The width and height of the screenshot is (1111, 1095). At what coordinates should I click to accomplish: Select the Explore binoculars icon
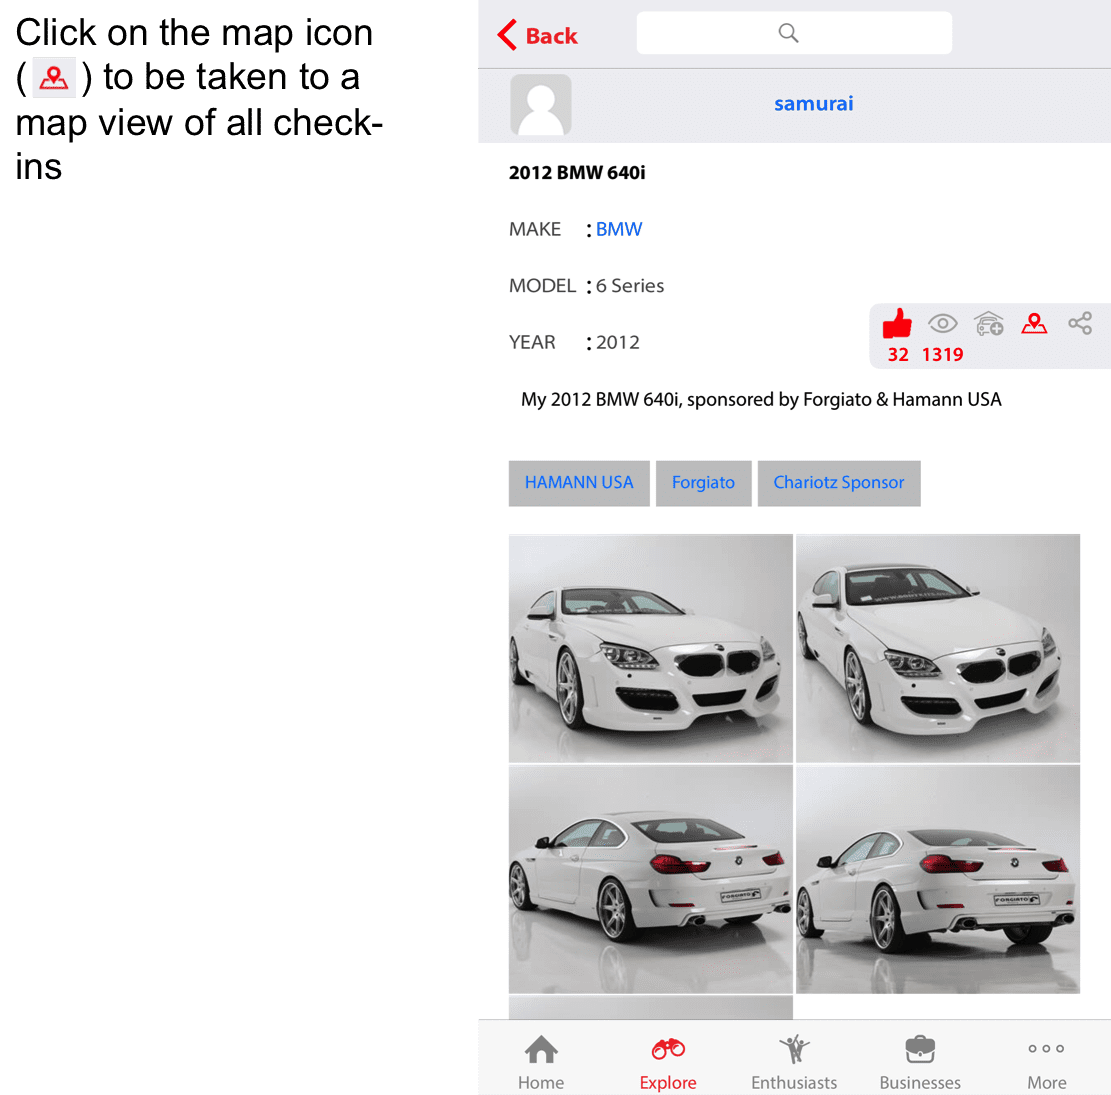pos(668,1050)
